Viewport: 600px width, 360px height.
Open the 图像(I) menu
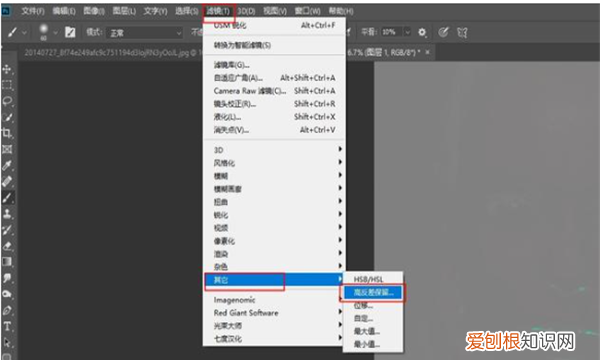[x=94, y=11]
